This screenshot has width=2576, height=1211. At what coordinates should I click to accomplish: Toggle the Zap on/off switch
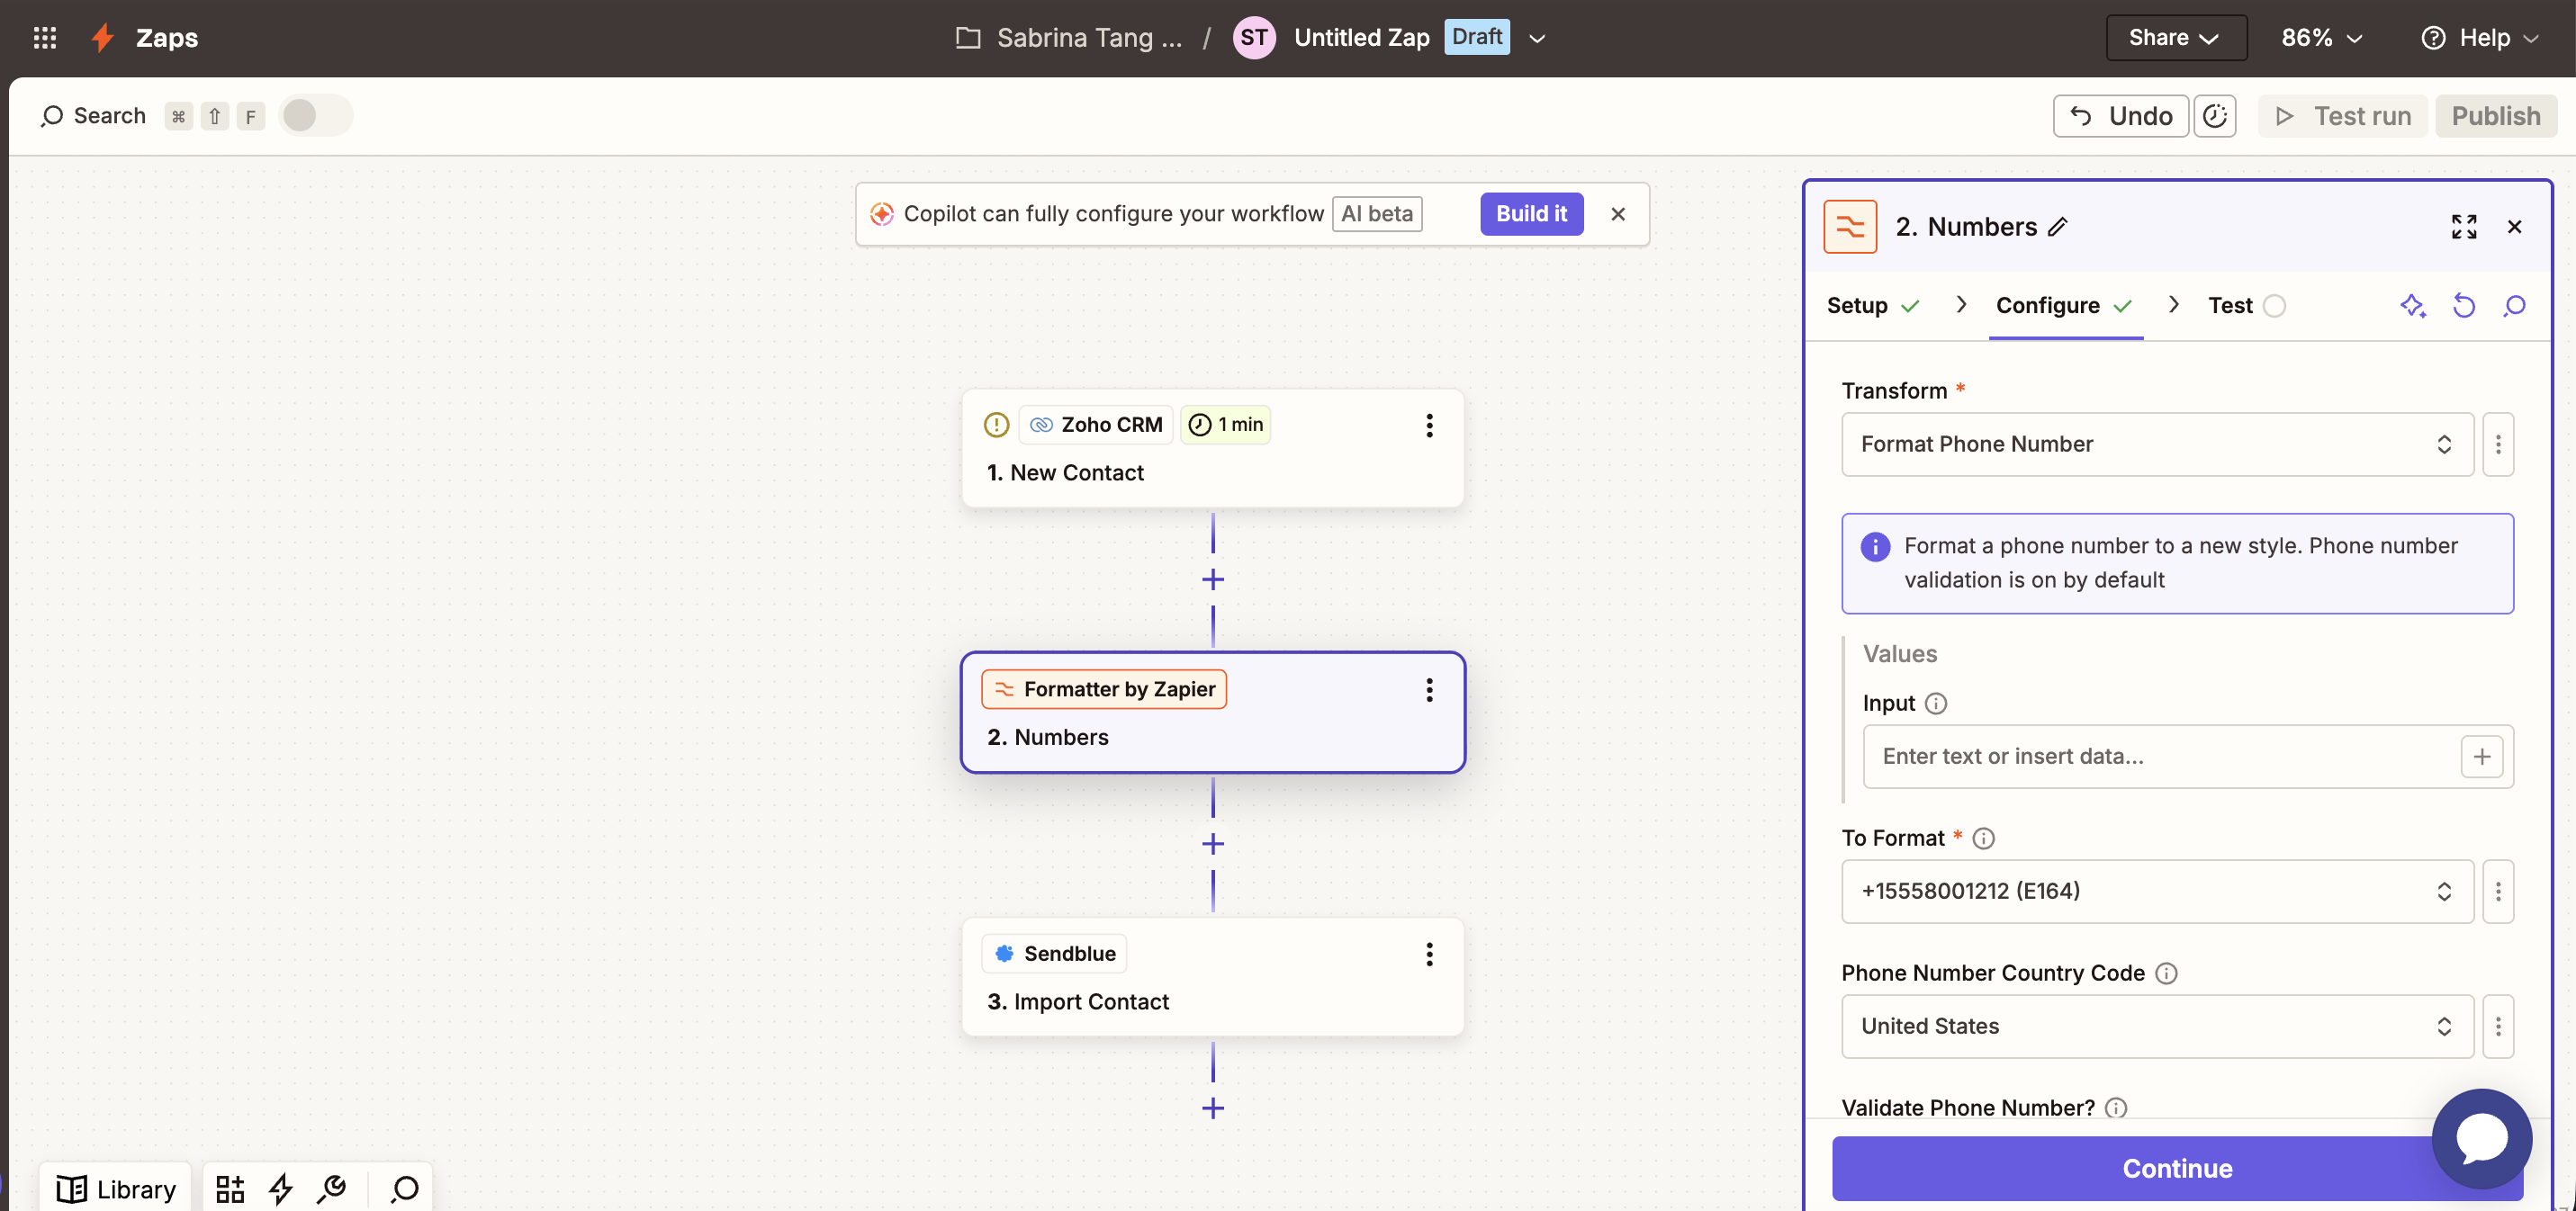point(315,116)
